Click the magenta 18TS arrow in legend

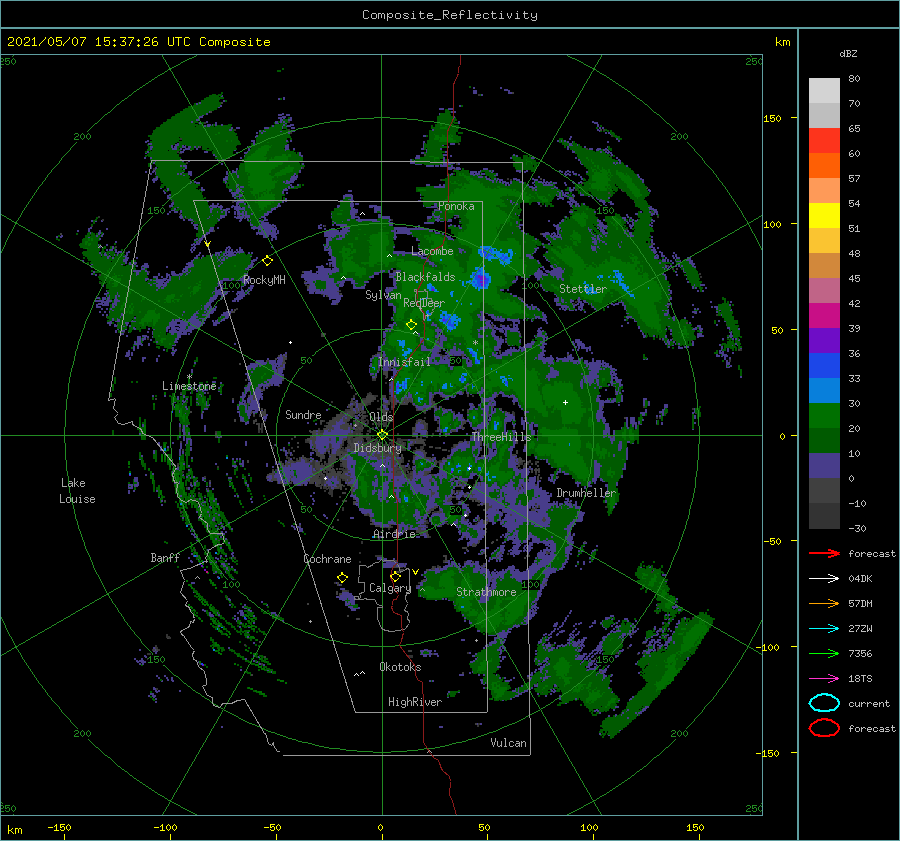click(824, 679)
